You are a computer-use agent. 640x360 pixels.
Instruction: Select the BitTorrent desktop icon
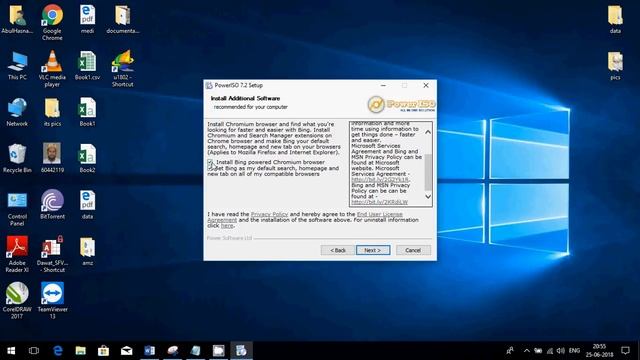pyautogui.click(x=52, y=204)
